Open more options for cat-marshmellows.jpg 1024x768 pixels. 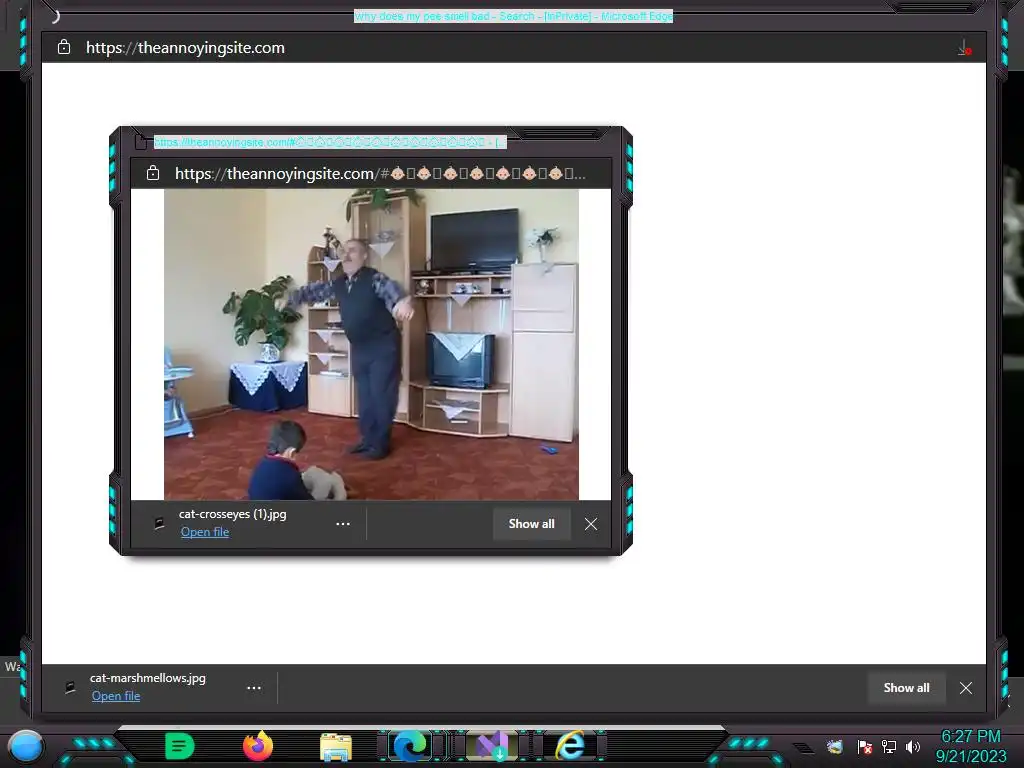pyautogui.click(x=254, y=688)
